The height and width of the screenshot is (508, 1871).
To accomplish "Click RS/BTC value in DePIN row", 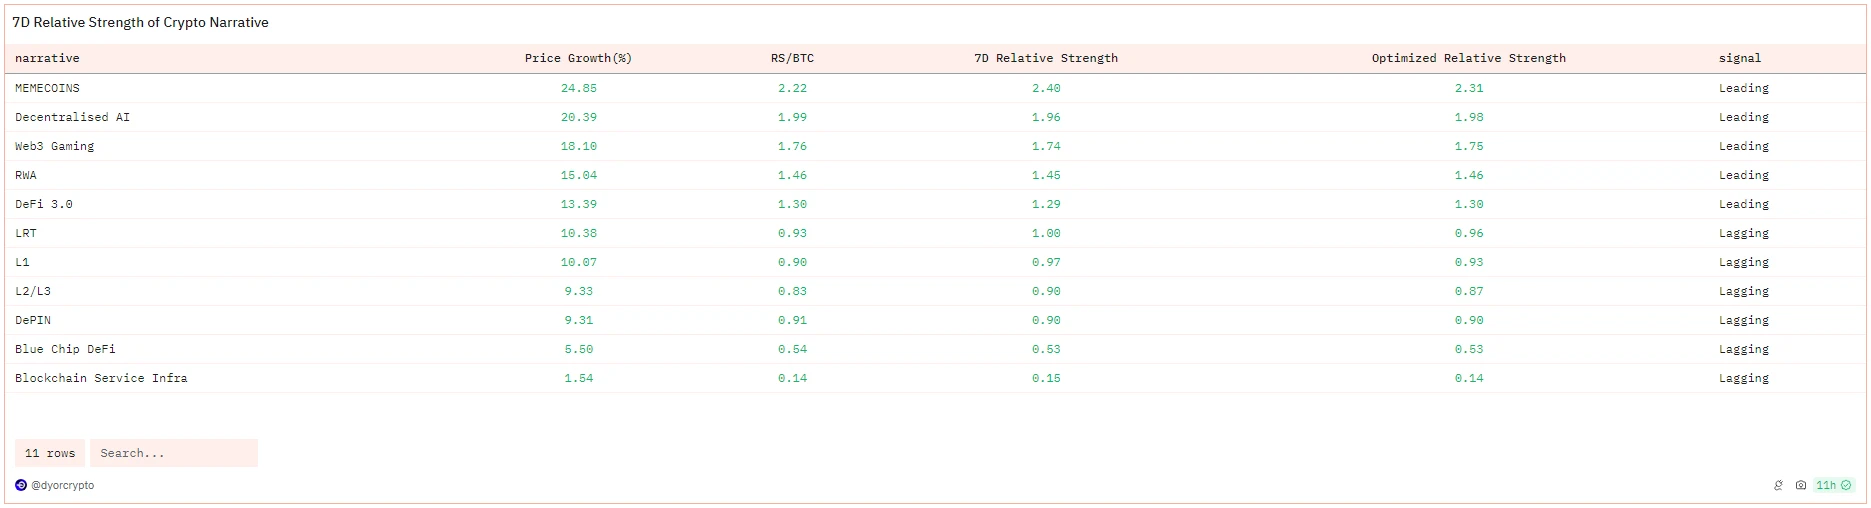I will 792,320.
